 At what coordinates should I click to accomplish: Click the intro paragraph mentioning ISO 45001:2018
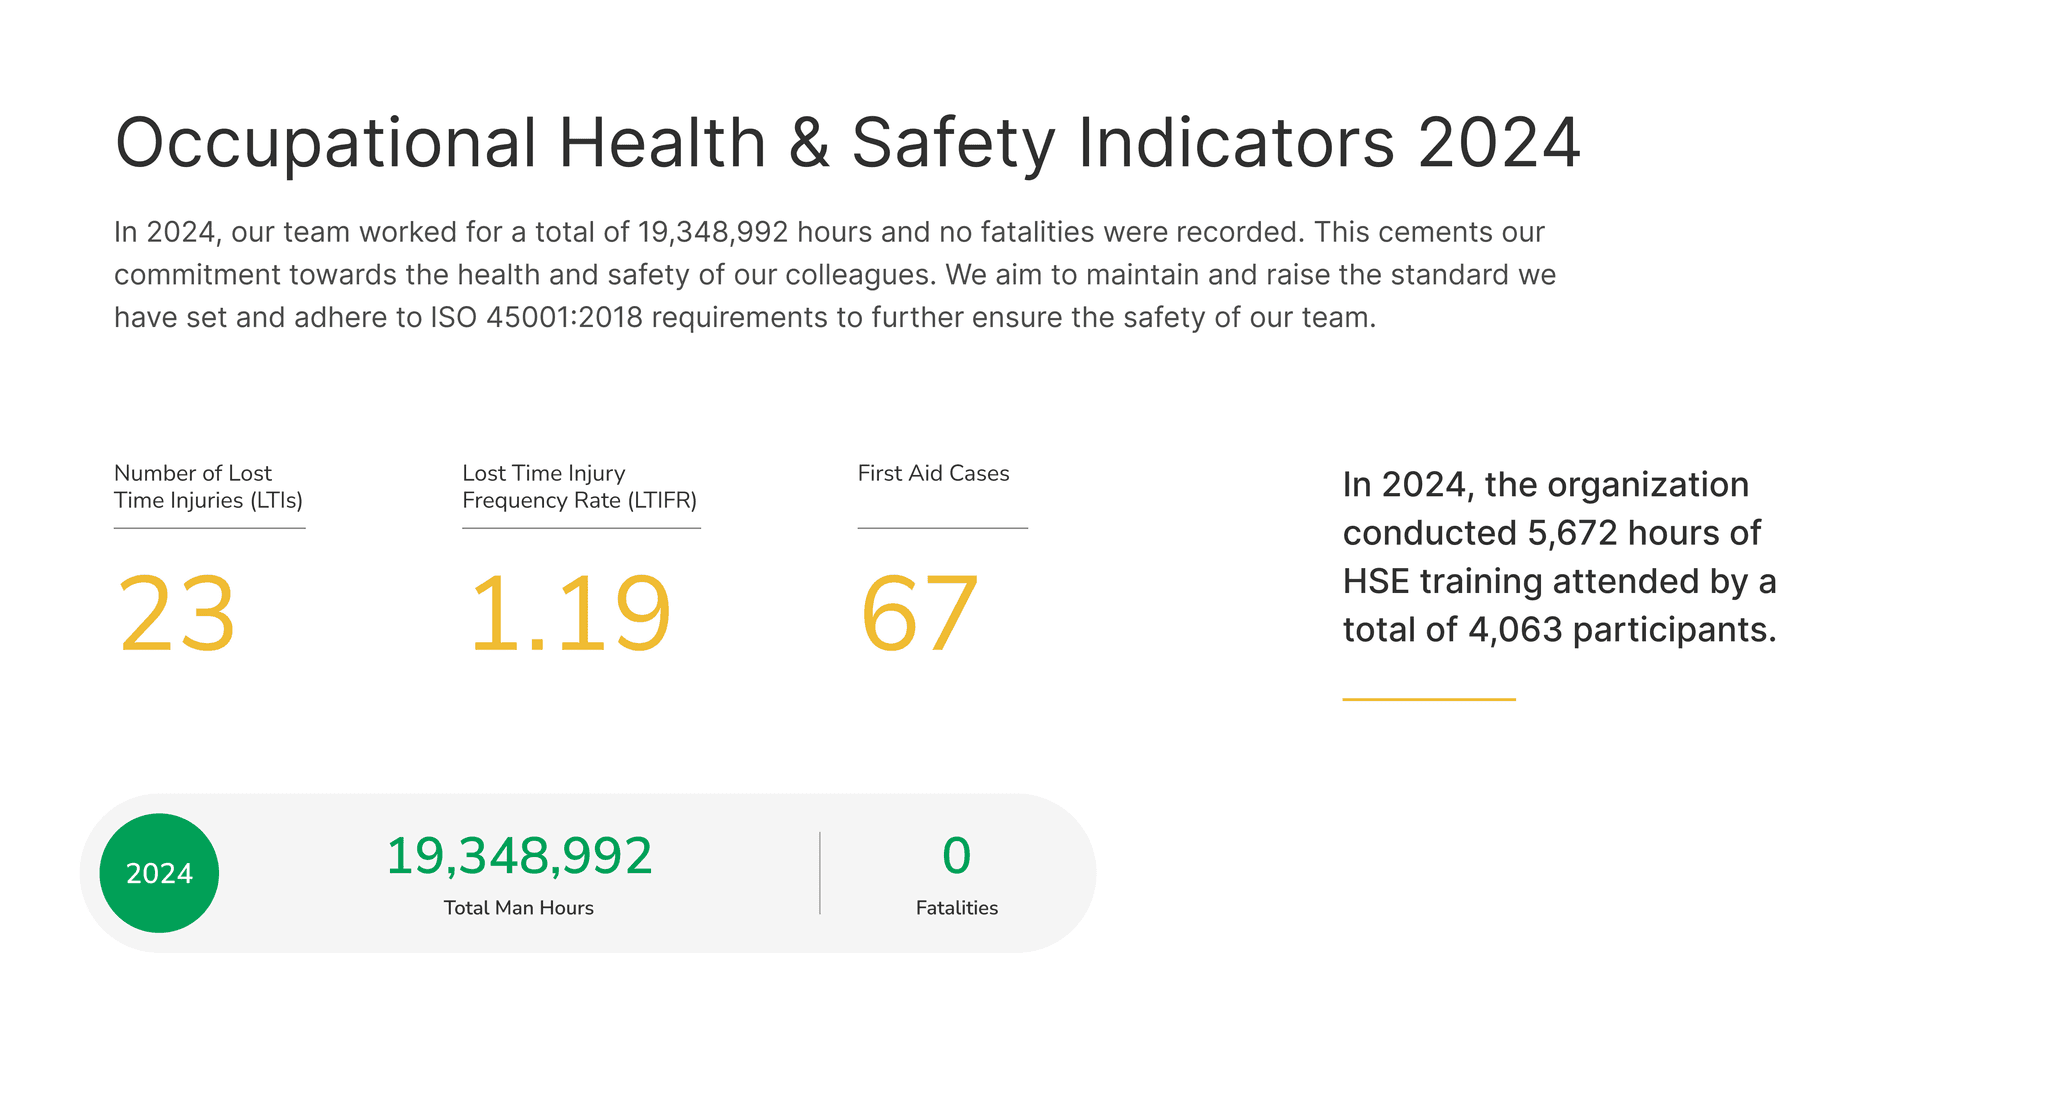pos(834,275)
